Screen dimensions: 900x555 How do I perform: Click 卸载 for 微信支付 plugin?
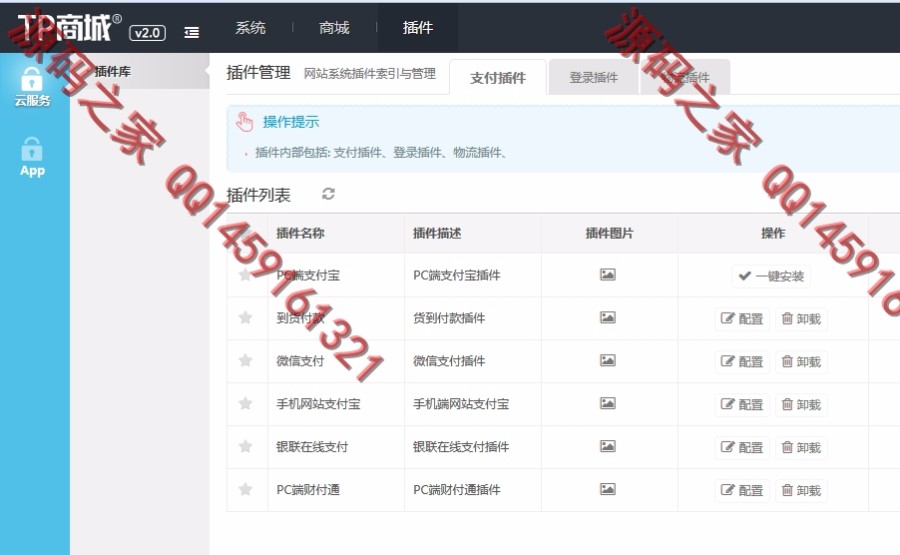(801, 362)
